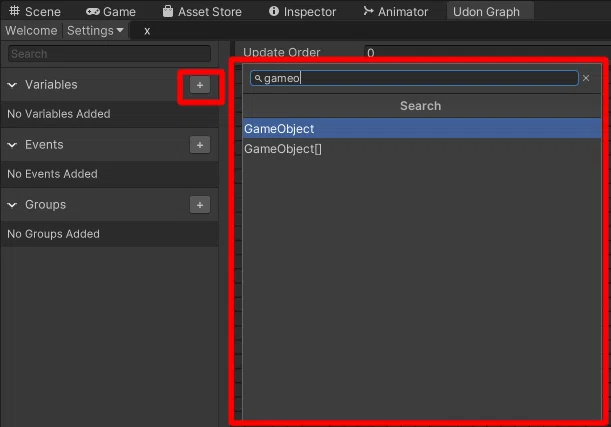Close graph tab with x
This screenshot has width=611, height=427.
[147, 31]
